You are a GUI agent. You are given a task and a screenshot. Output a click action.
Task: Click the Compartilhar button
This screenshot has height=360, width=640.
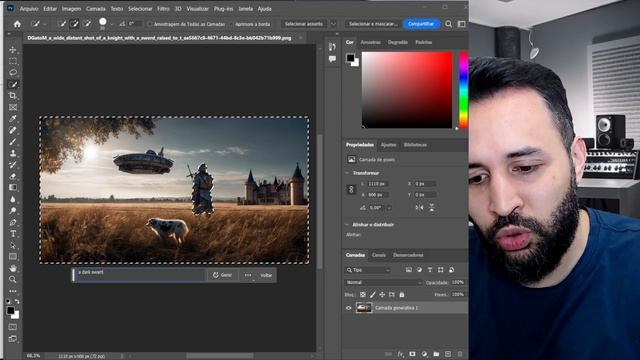pos(421,24)
